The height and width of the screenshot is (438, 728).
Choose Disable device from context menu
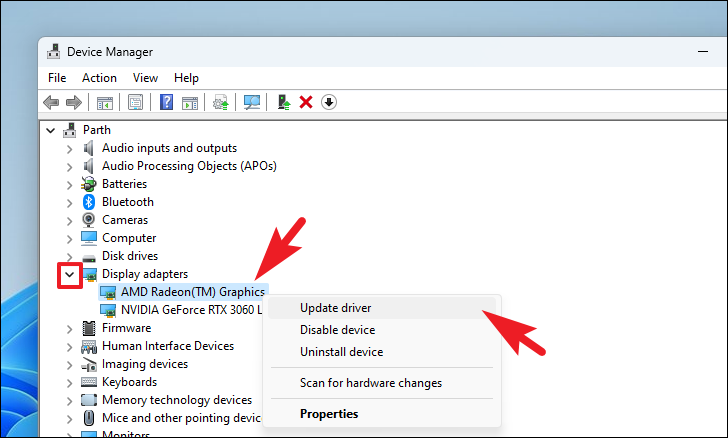[x=382, y=330]
